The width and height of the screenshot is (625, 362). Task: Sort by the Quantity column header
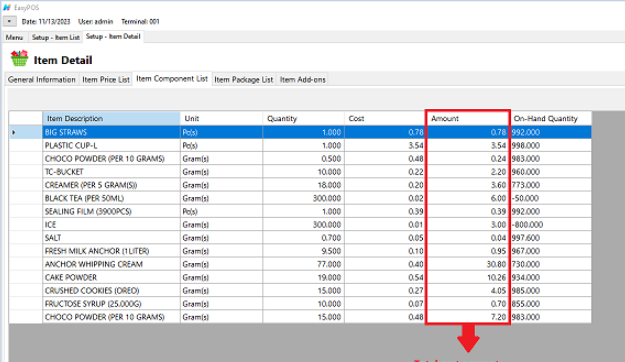click(303, 118)
